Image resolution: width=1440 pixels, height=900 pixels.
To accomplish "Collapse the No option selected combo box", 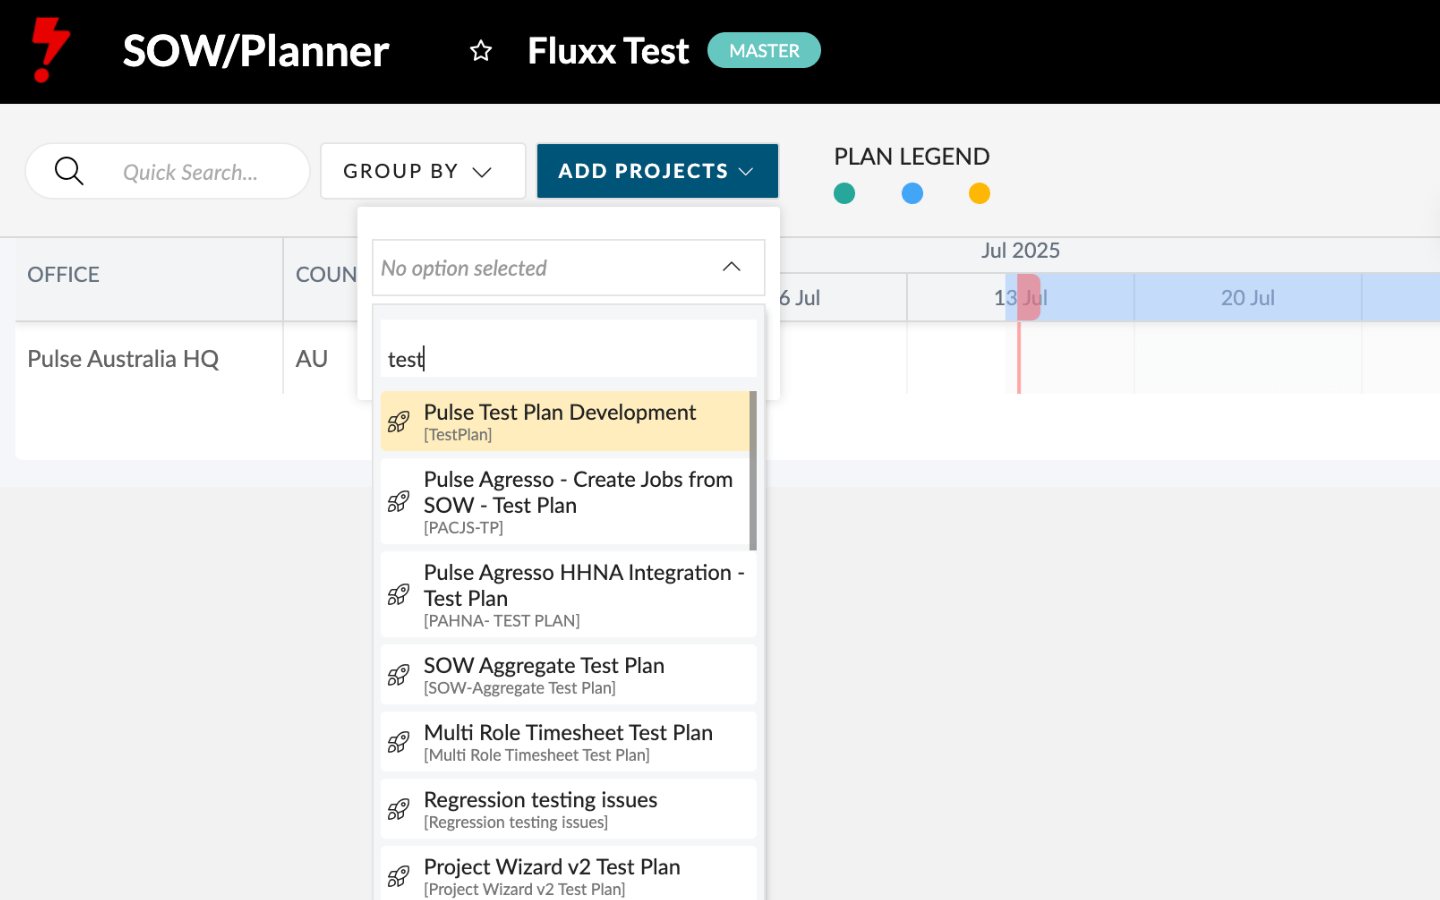I will (568, 268).
